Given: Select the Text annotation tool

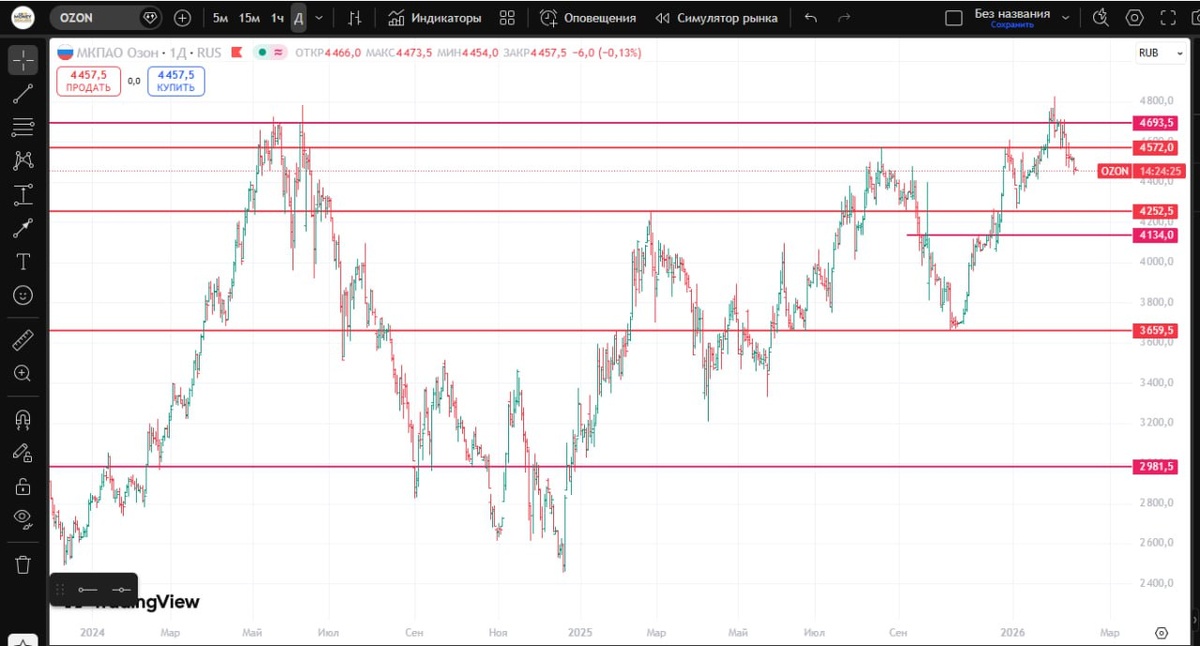Looking at the screenshot, I should click(x=23, y=262).
